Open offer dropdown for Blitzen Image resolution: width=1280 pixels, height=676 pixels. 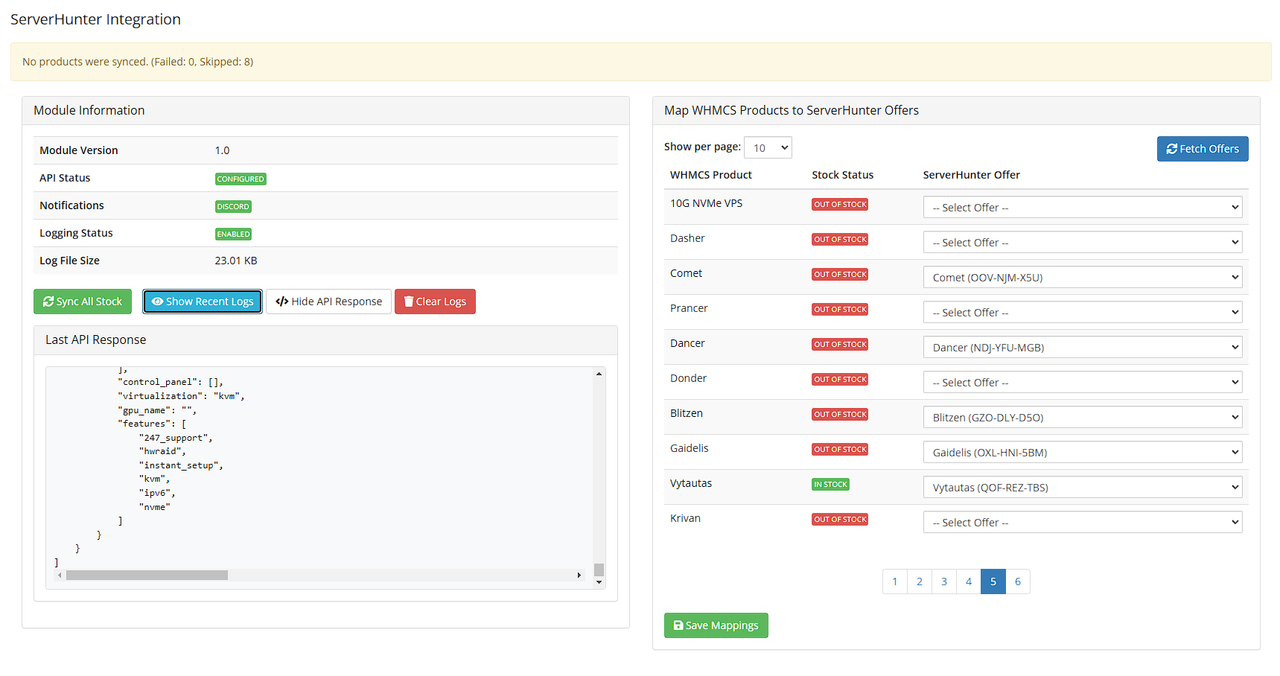coord(1083,417)
